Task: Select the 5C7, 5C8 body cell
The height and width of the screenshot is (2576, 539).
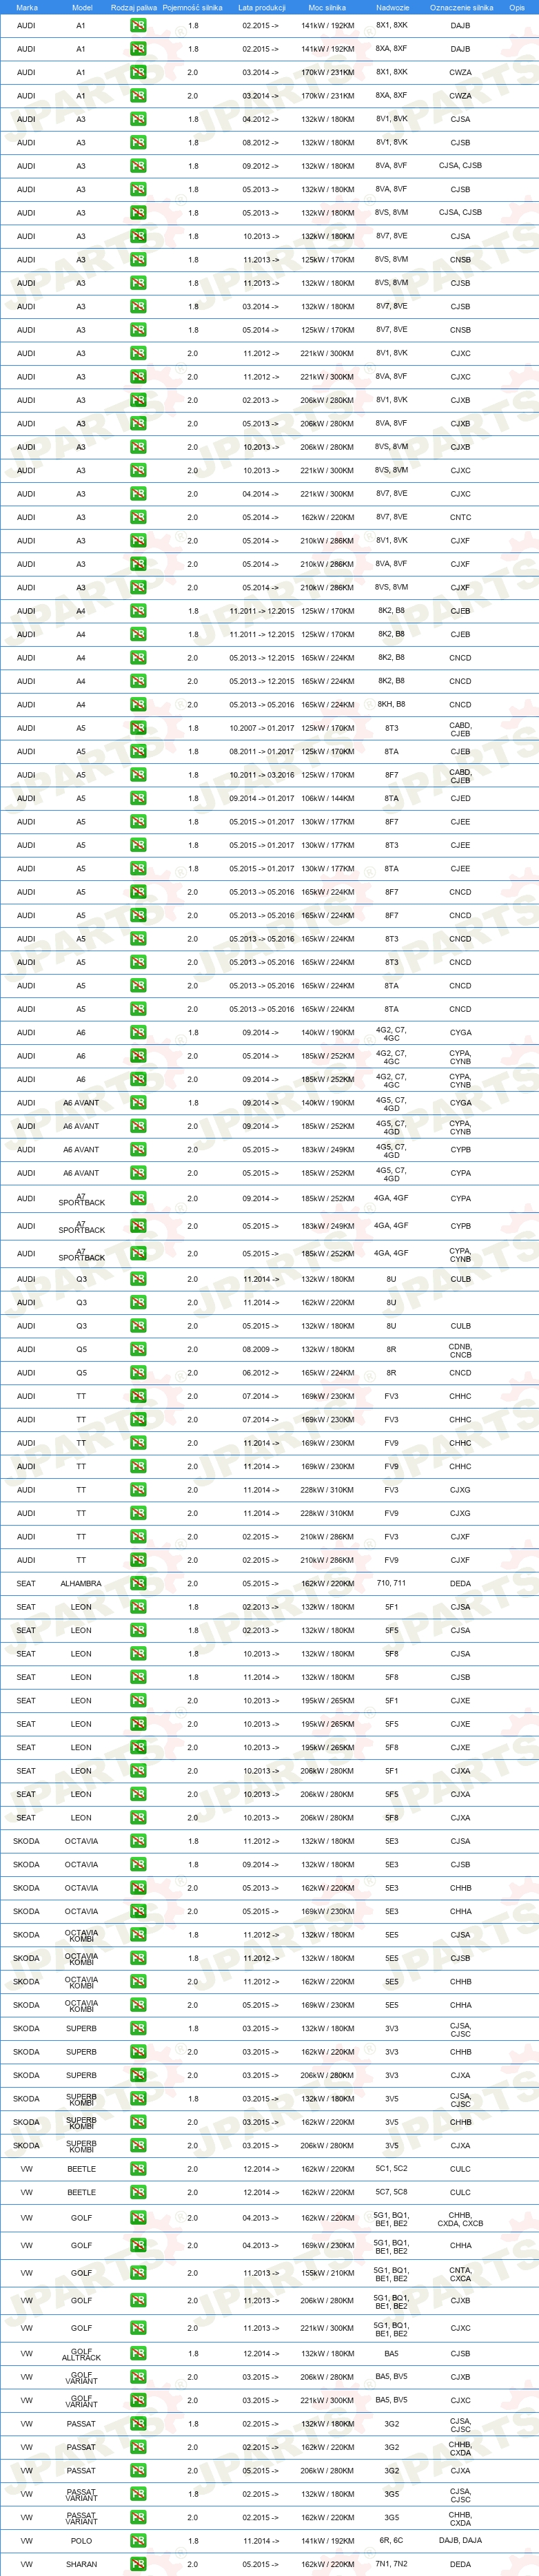Action: coord(392,2192)
